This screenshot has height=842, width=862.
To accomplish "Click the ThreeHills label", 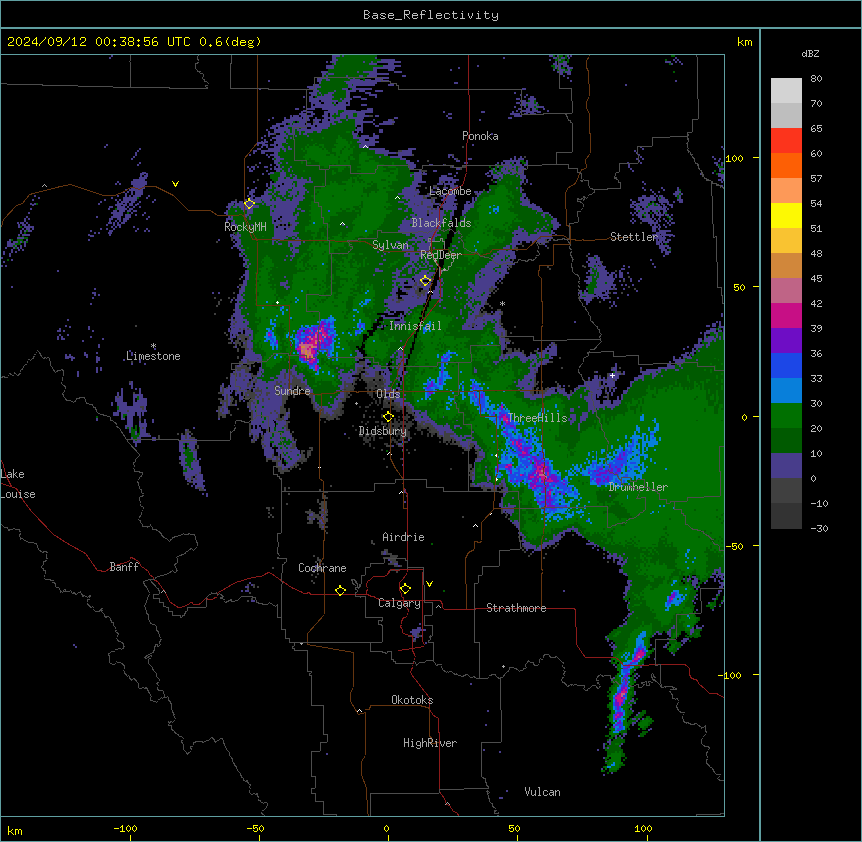I will (537, 418).
